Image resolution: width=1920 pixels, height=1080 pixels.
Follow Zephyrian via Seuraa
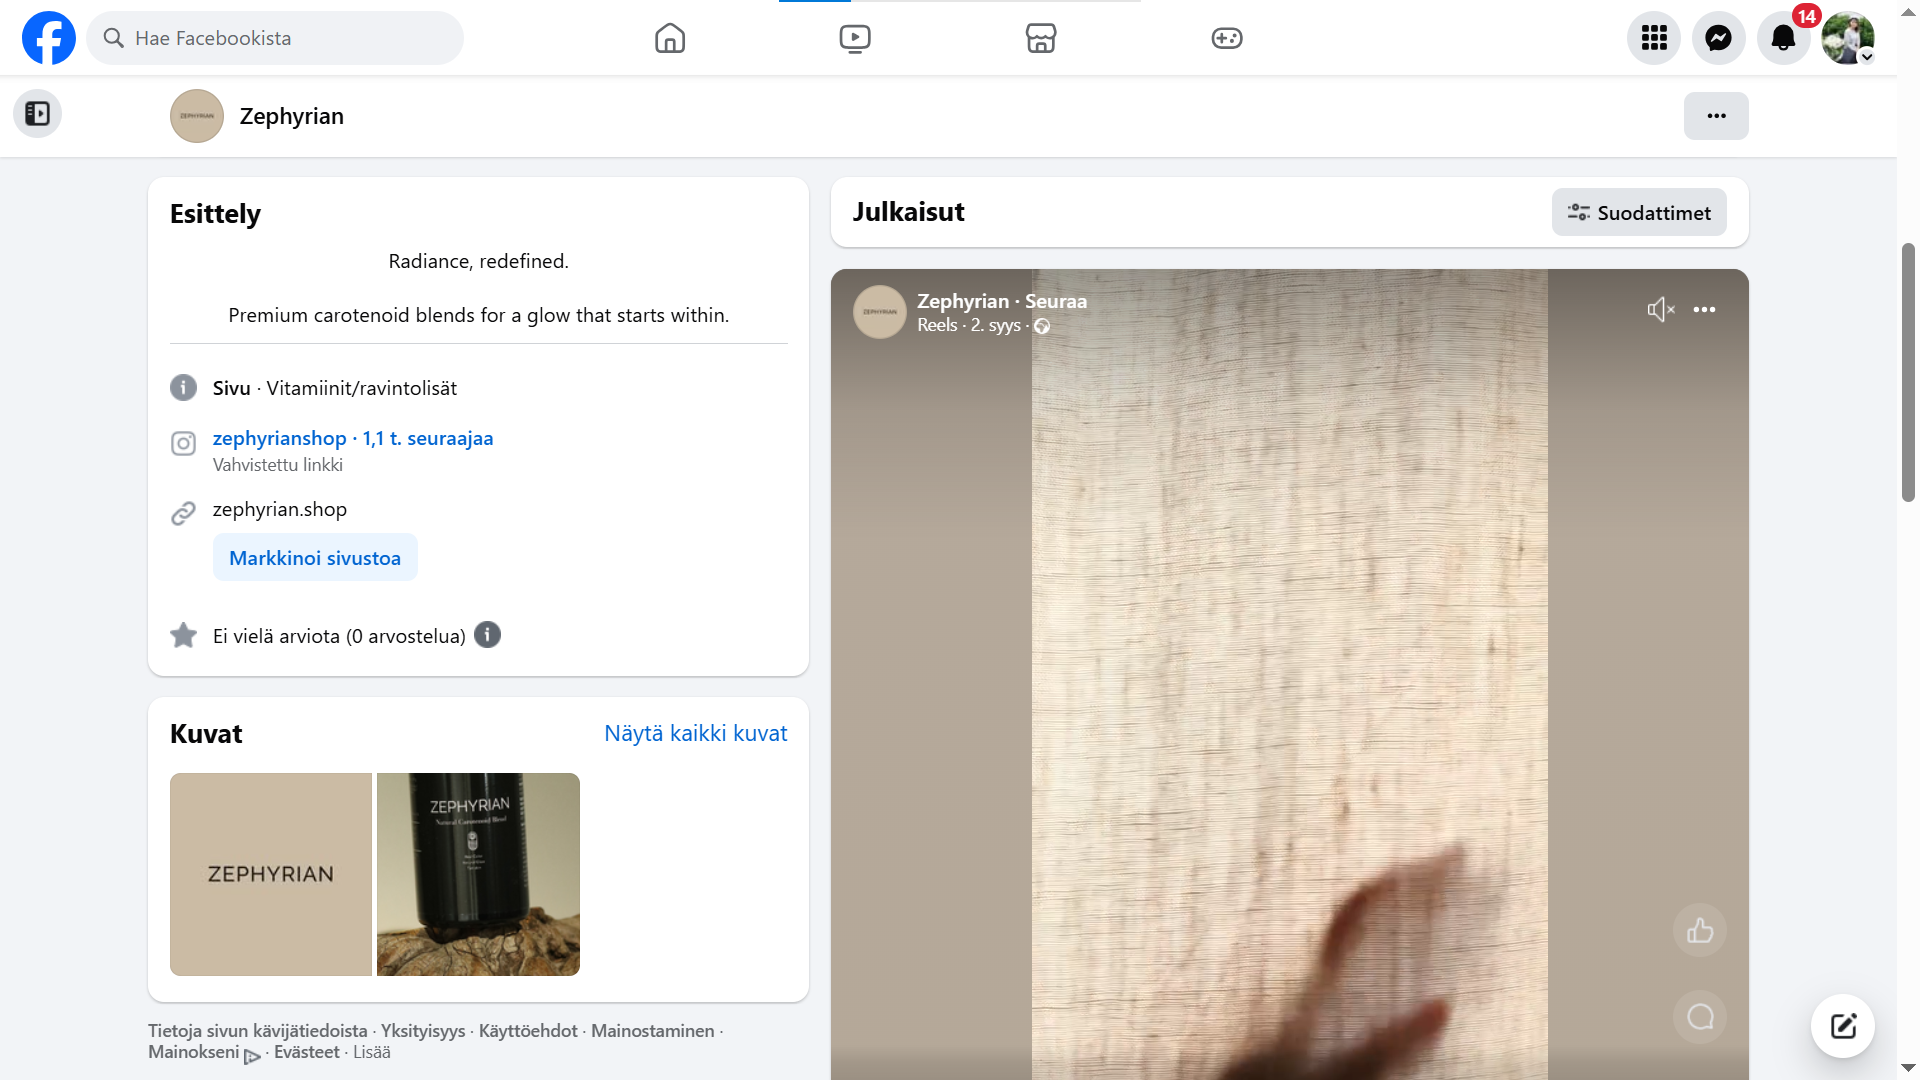point(1055,301)
